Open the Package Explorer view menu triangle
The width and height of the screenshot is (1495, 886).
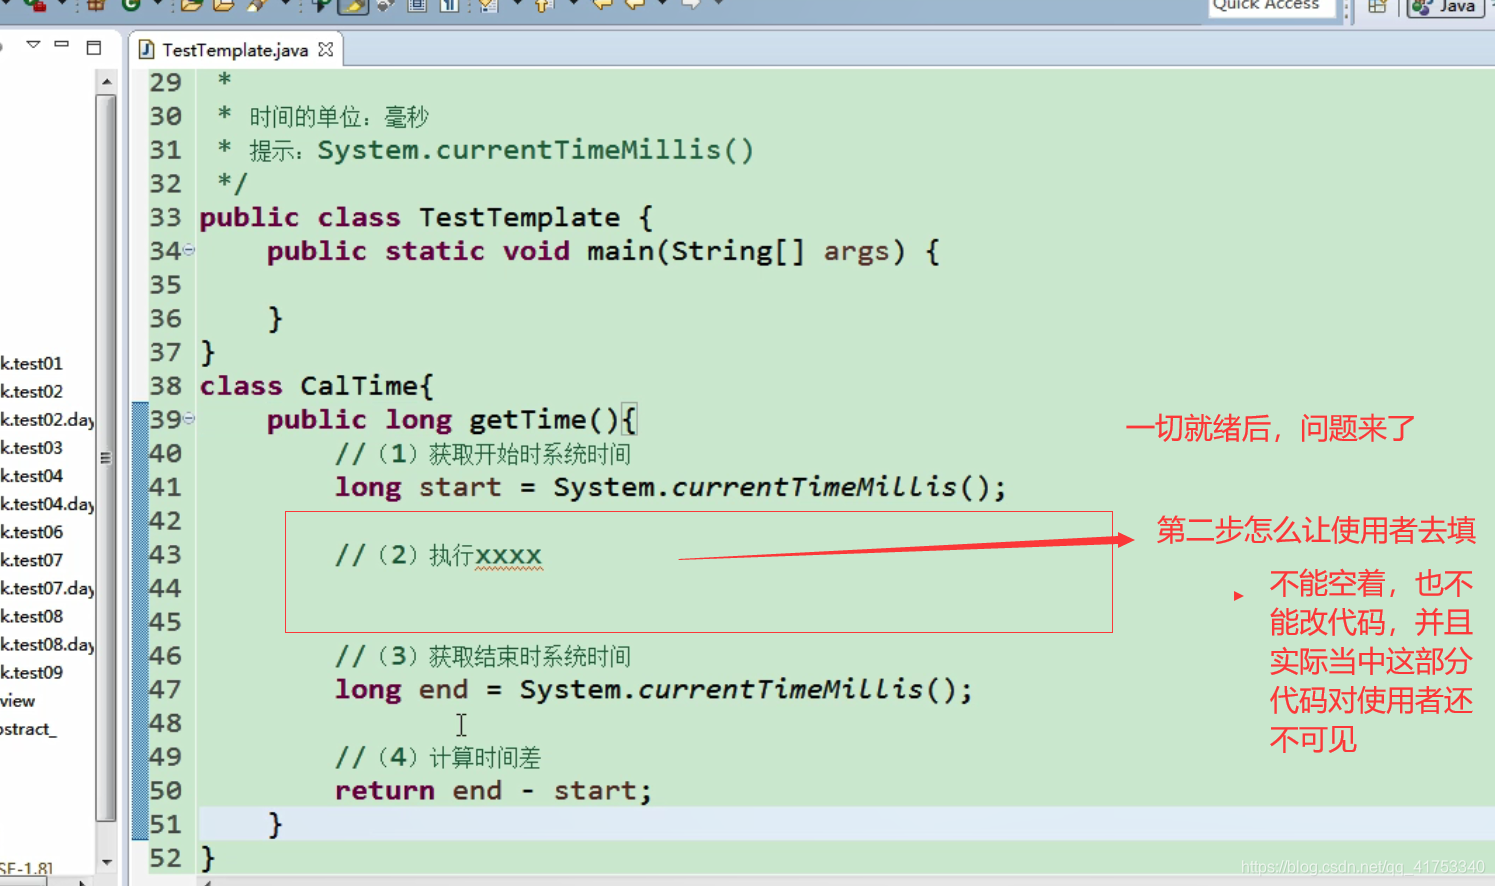(33, 44)
